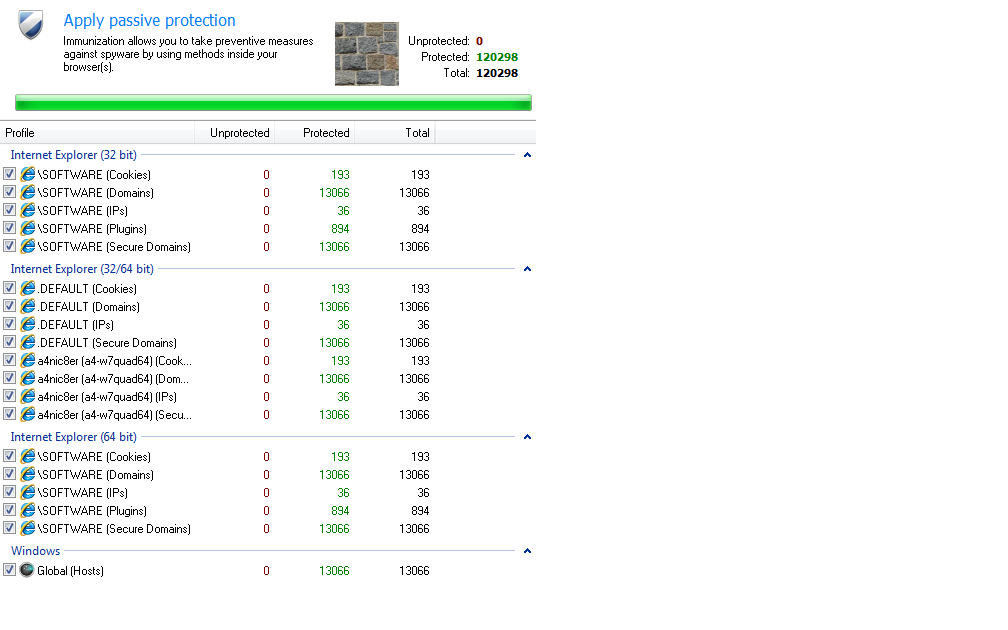Toggle checkbox for a4nic8er (a4-w7quad64) (Dom... row
Viewport: 1008px width, 630px height.
coord(10,377)
